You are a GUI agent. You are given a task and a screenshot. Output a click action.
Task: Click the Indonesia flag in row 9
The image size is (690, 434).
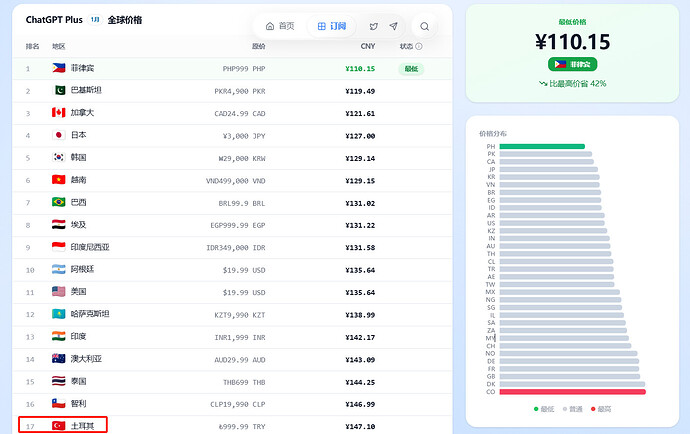coord(59,247)
